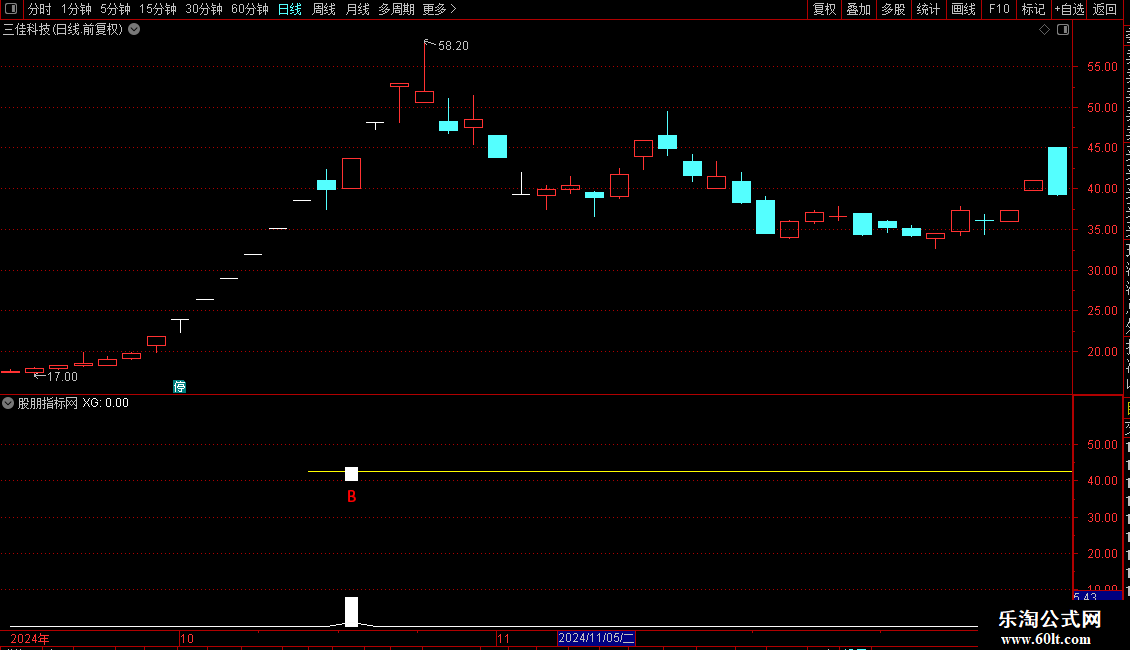Click the 10 month marker on the time axis
Image resolution: width=1130 pixels, height=650 pixels.
[187, 638]
